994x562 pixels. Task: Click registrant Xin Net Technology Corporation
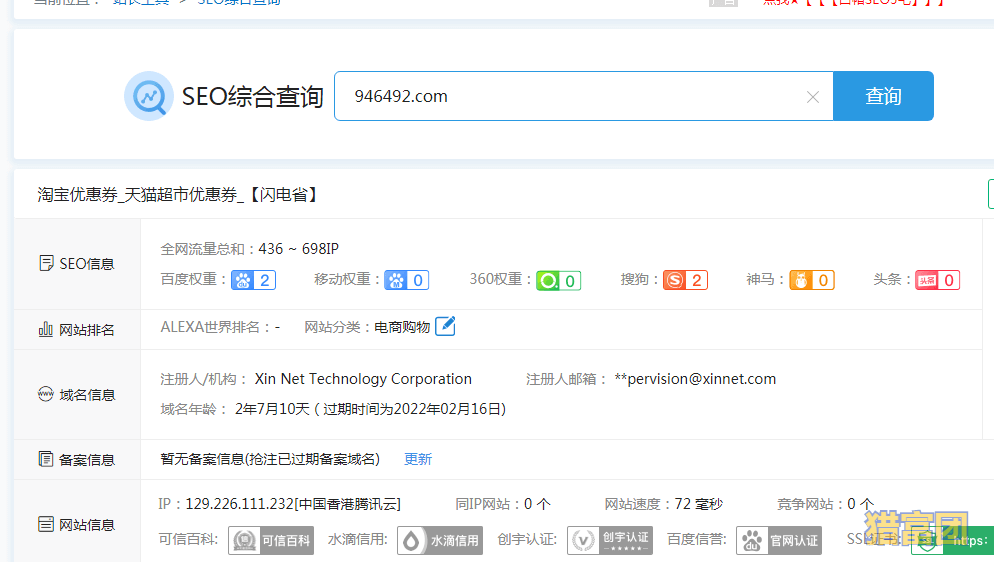[363, 379]
